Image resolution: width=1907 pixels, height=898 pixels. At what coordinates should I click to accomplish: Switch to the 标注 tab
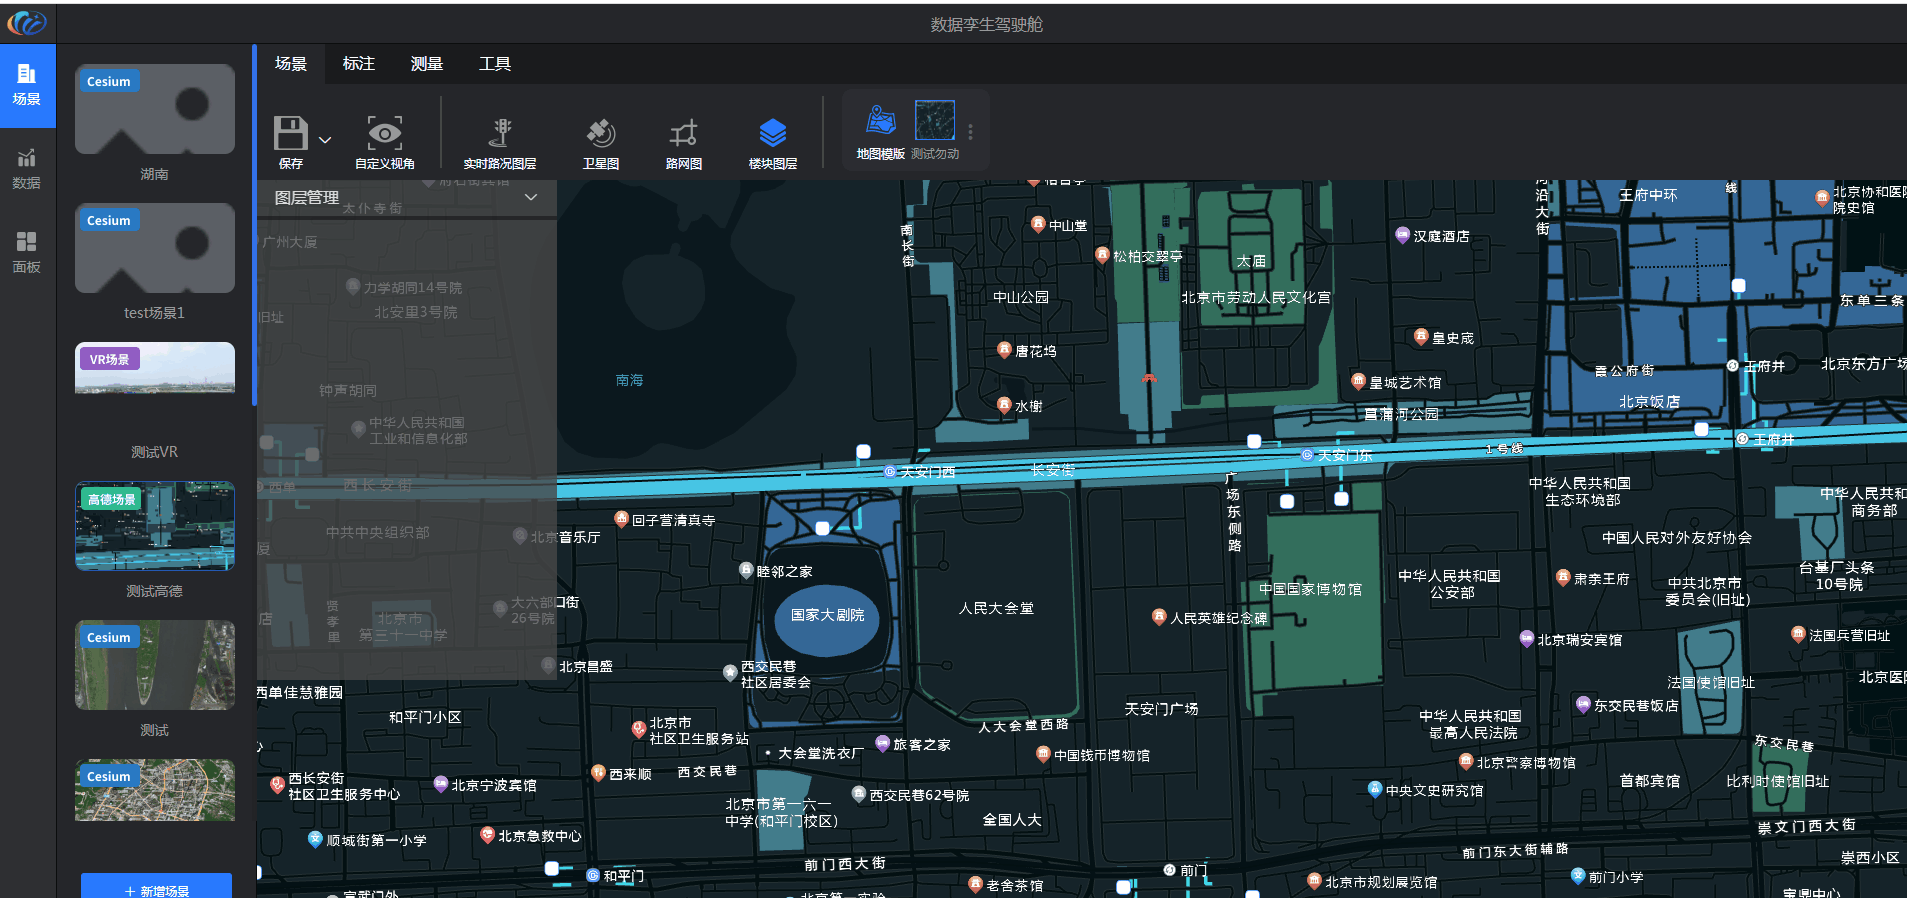click(358, 64)
